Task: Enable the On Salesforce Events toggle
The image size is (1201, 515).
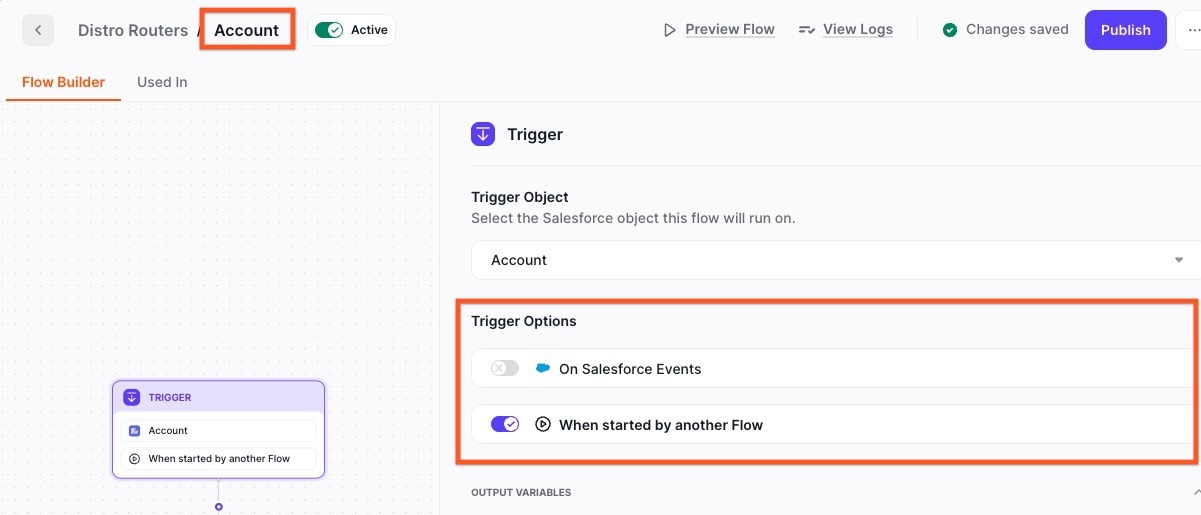Action: (x=505, y=369)
